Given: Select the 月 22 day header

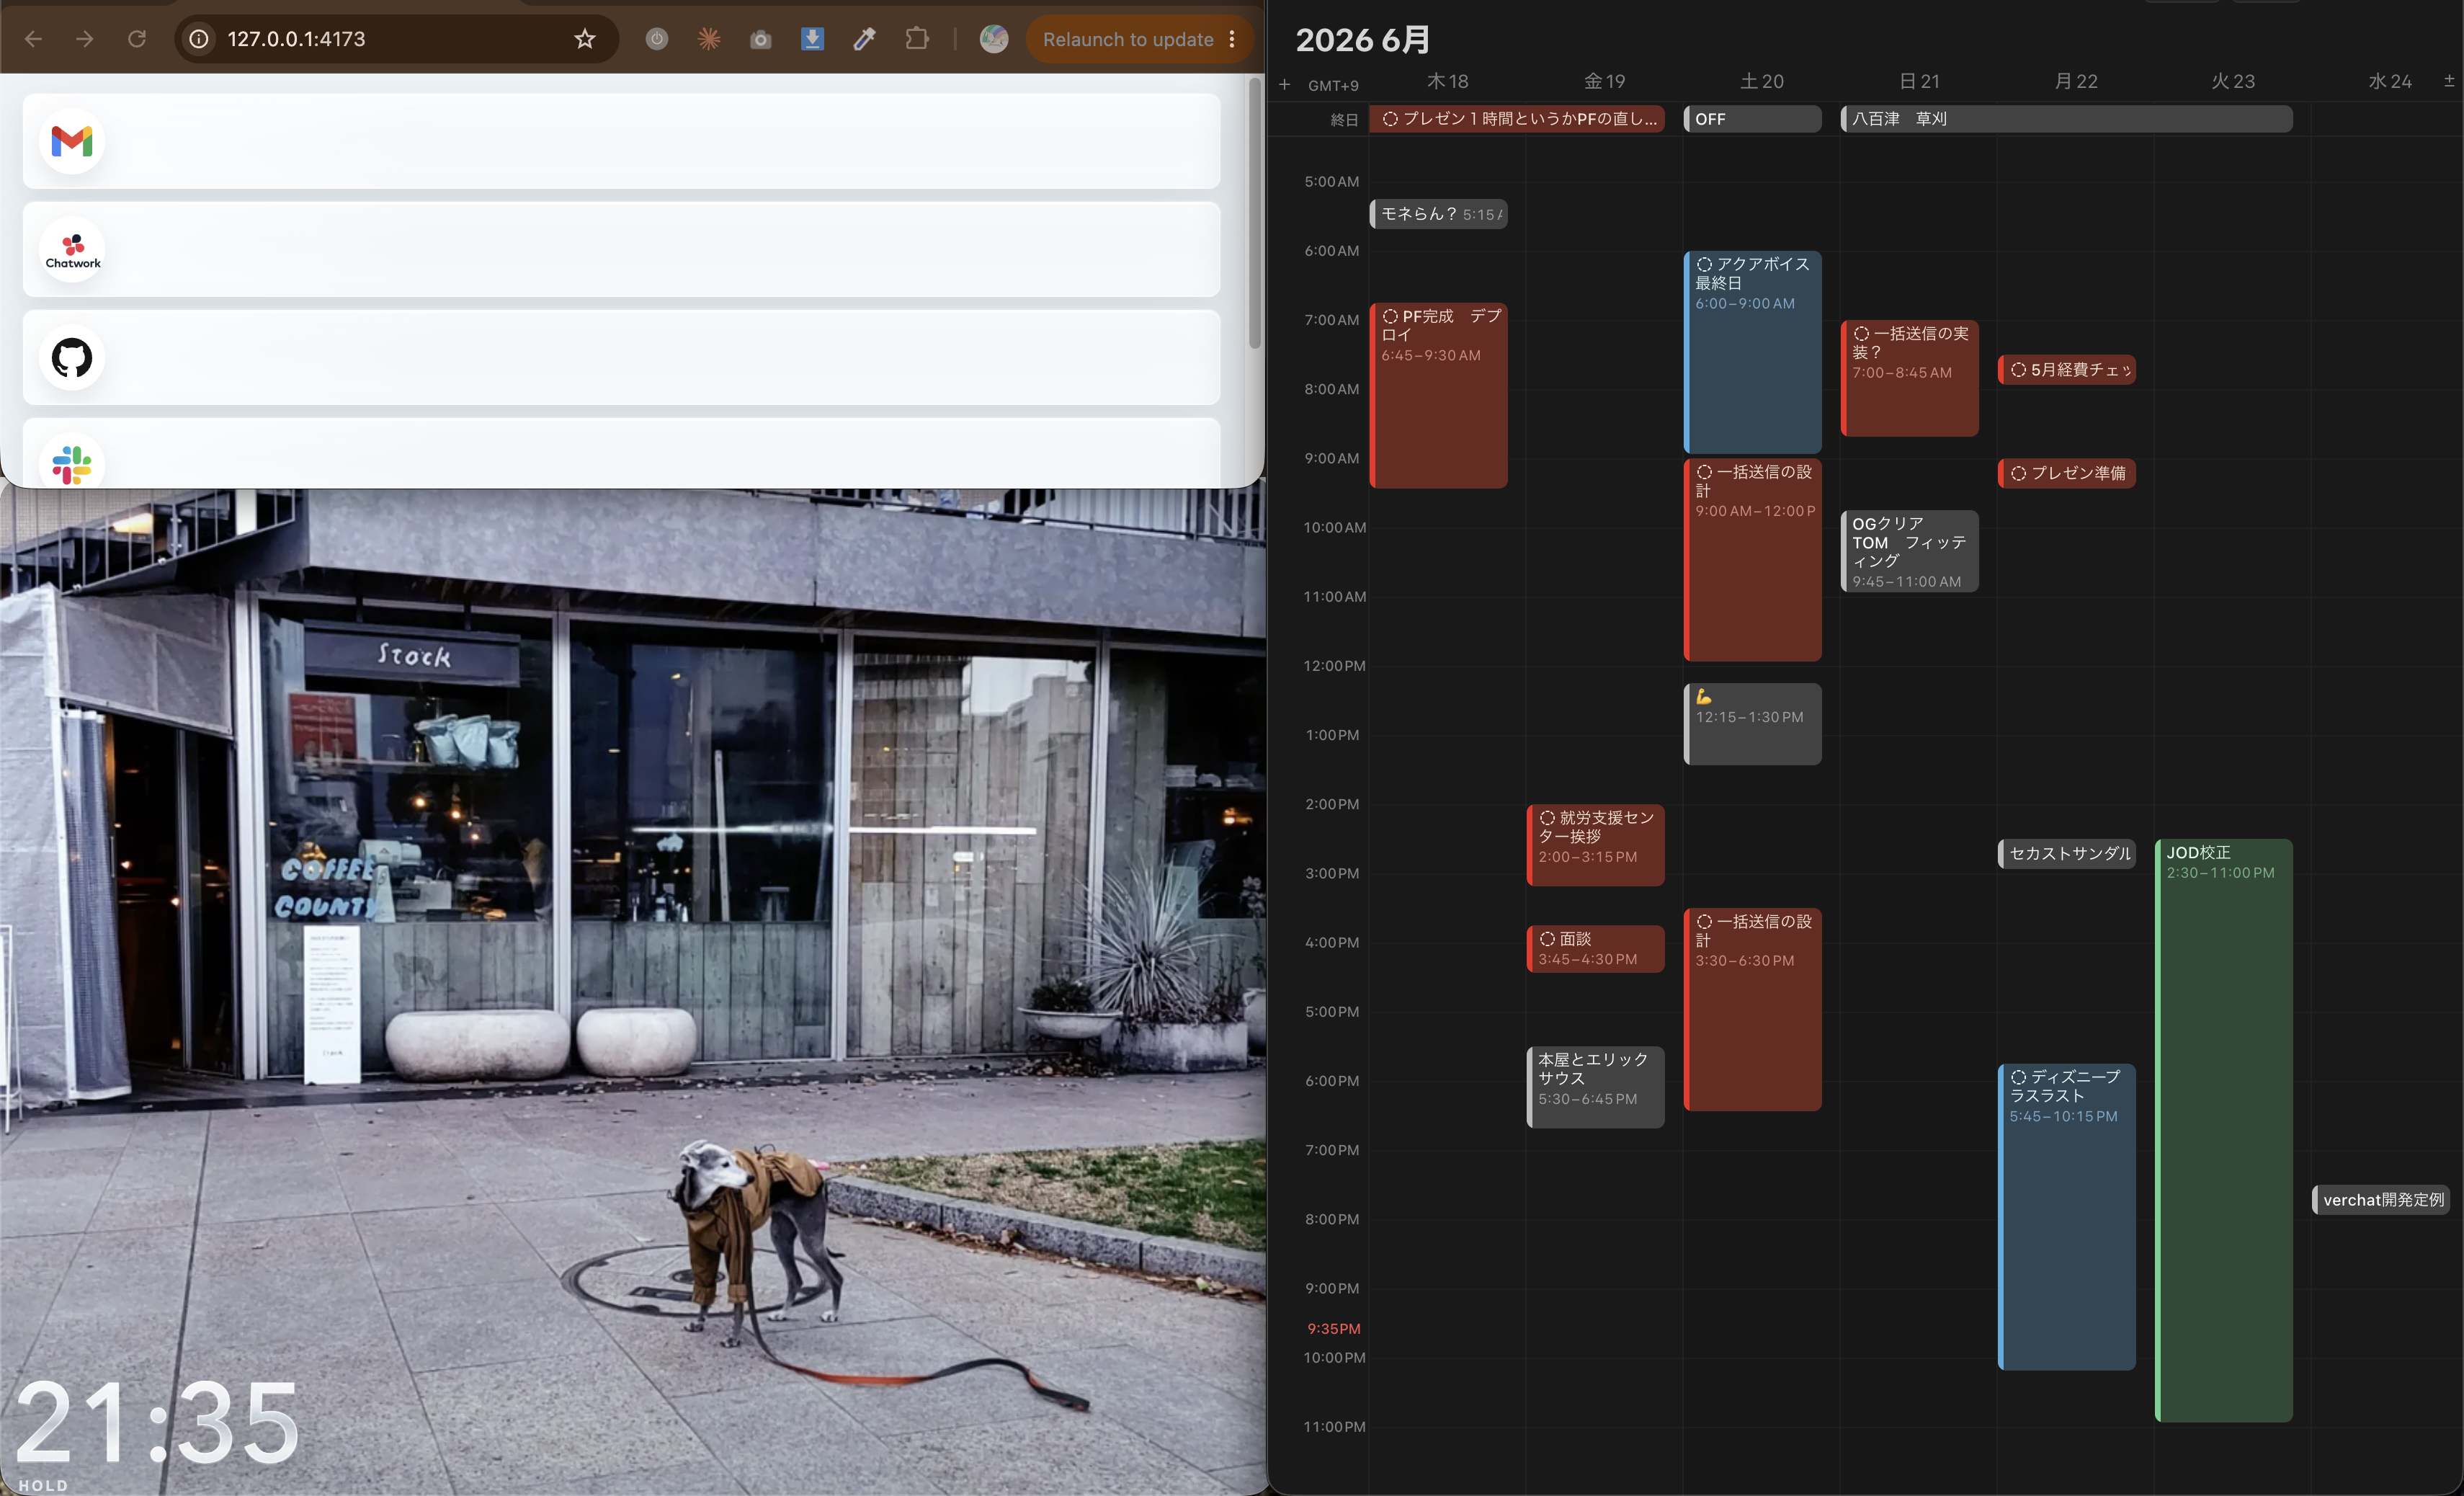Looking at the screenshot, I should point(2075,82).
